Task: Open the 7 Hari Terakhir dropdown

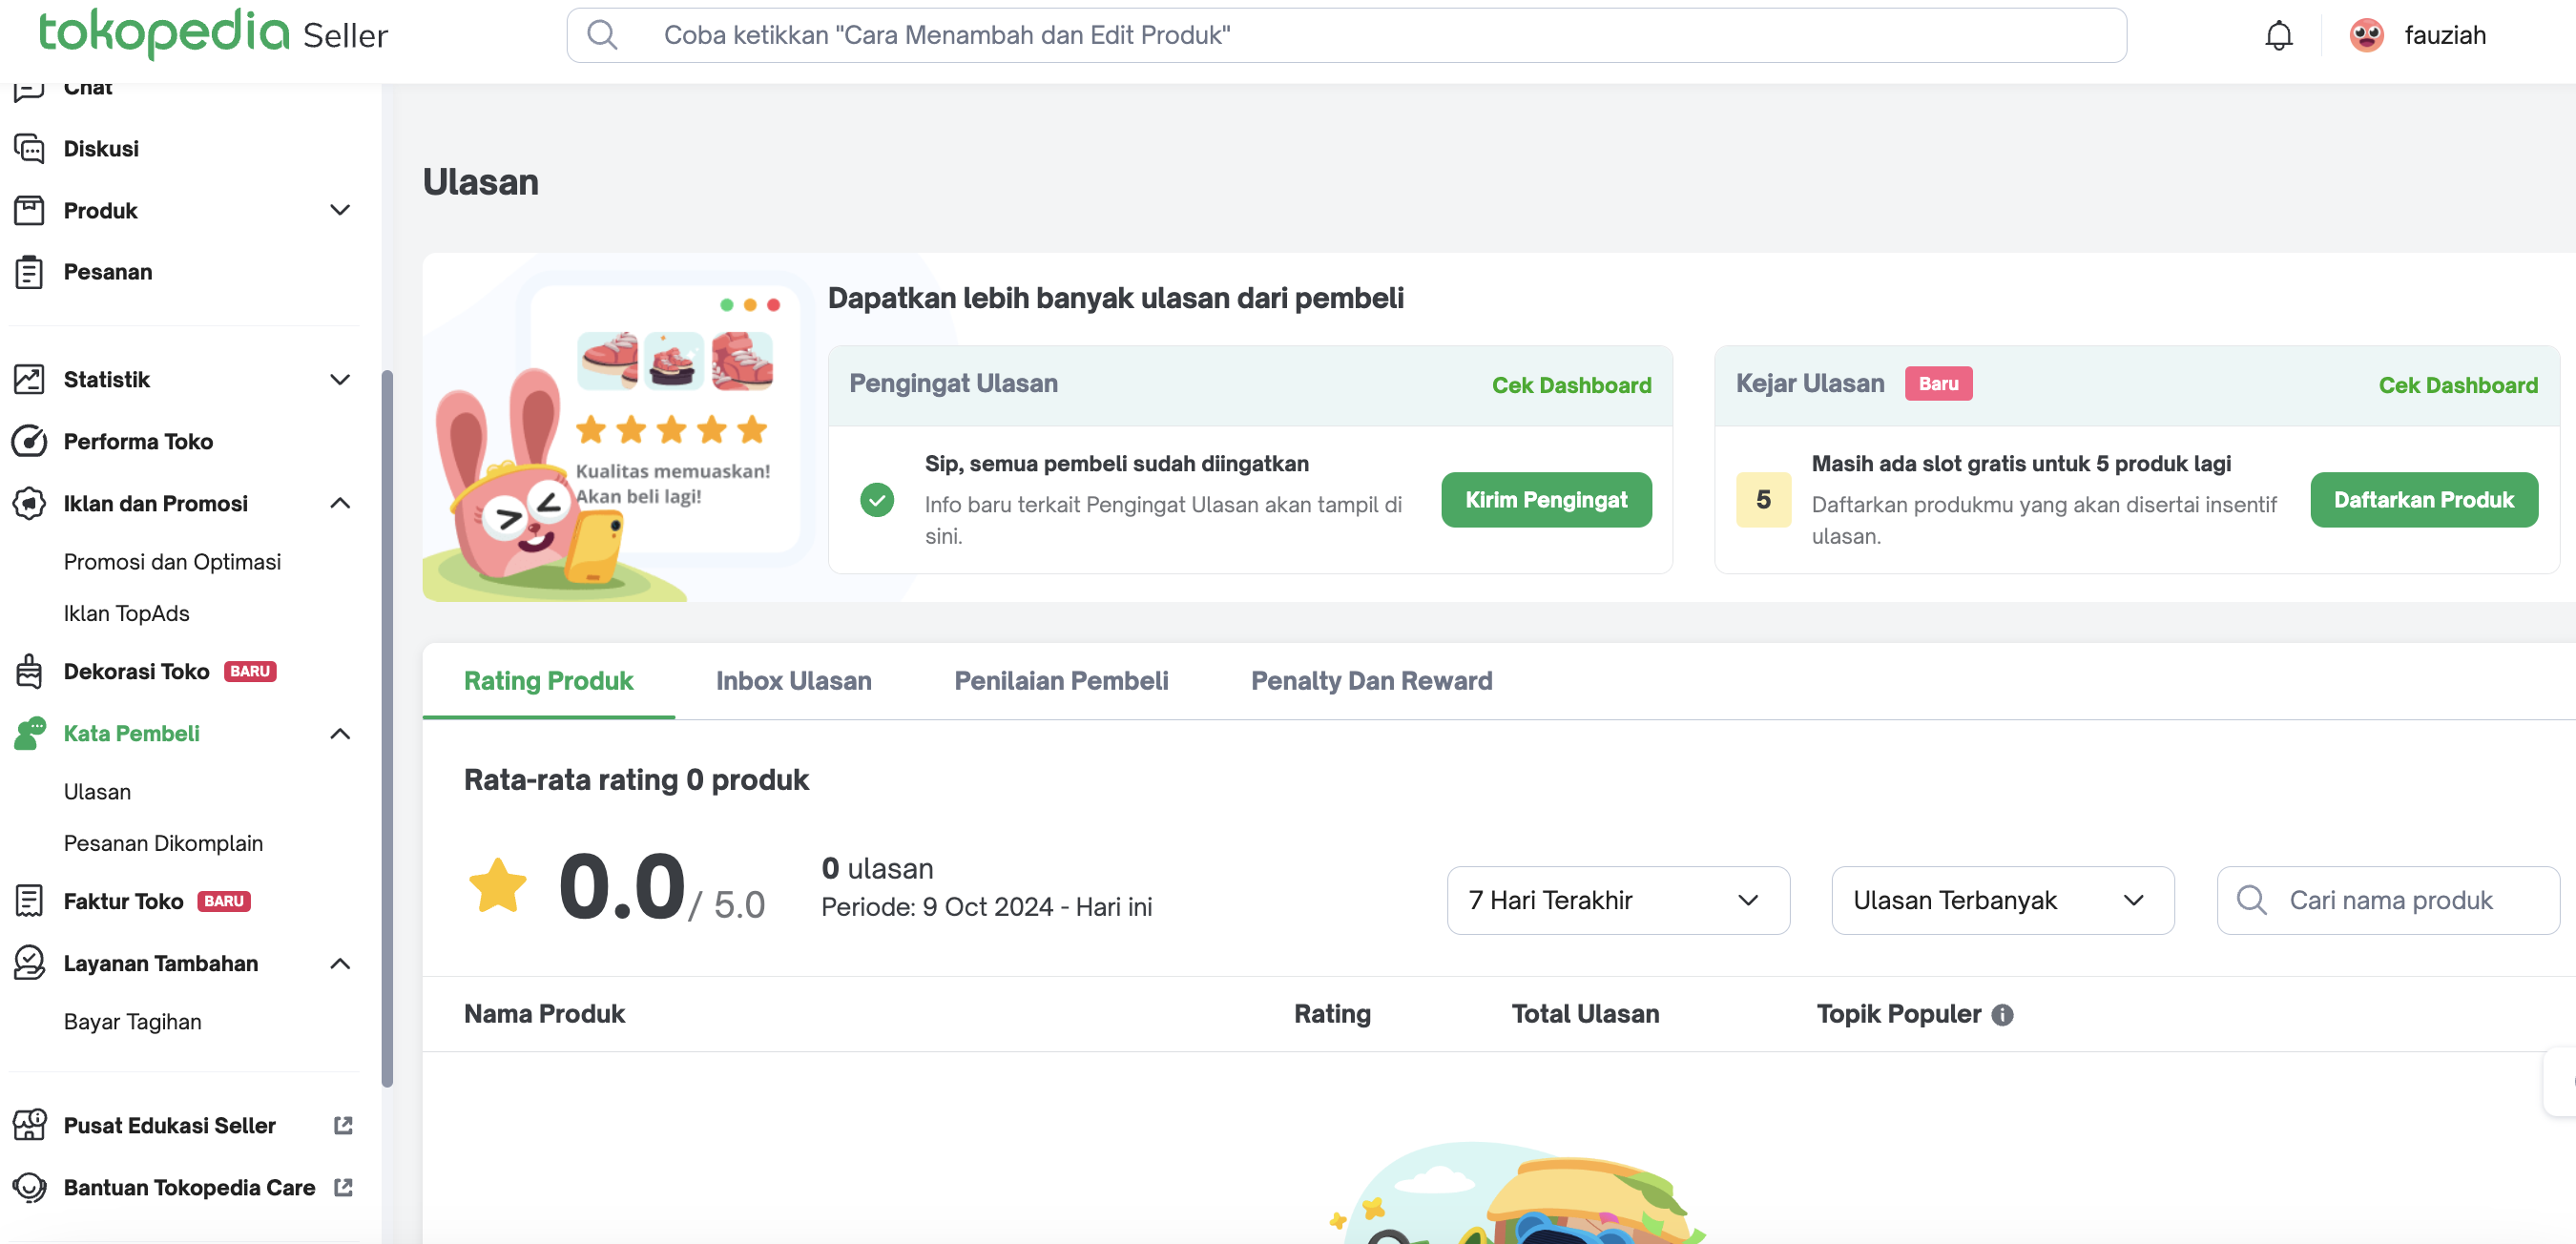Action: [1617, 900]
